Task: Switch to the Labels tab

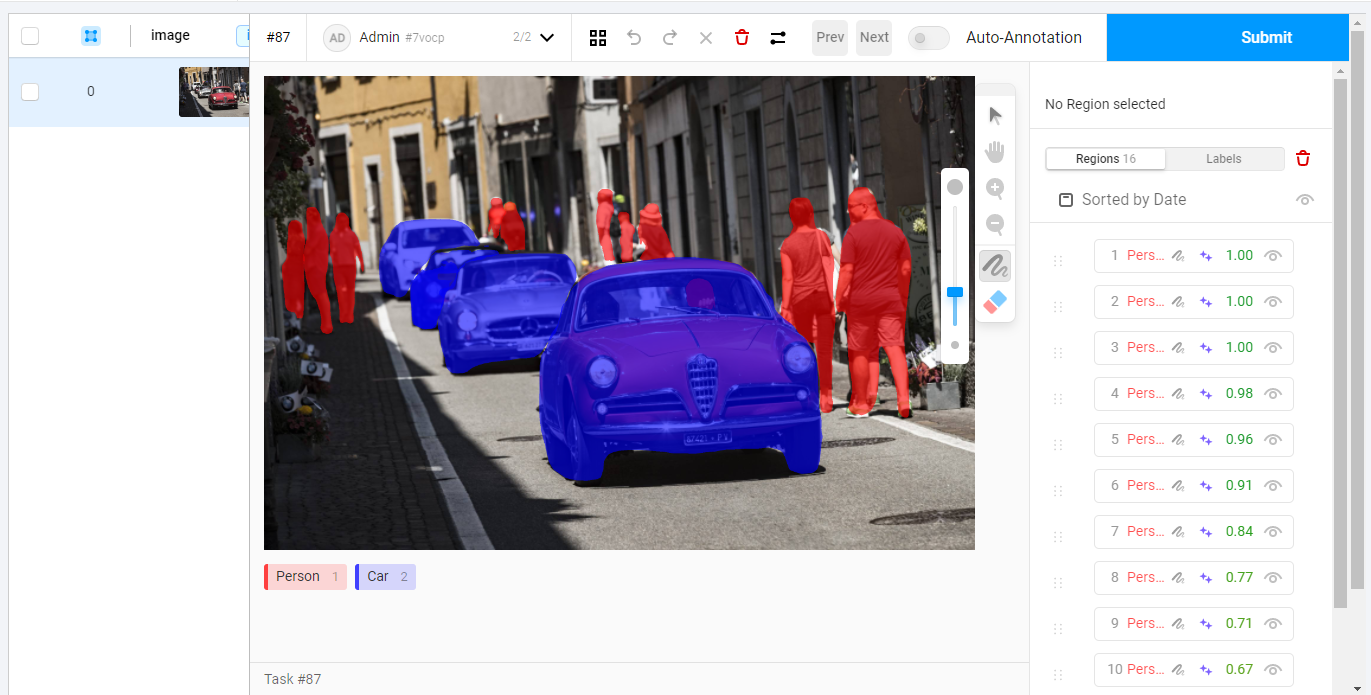Action: tap(1224, 158)
